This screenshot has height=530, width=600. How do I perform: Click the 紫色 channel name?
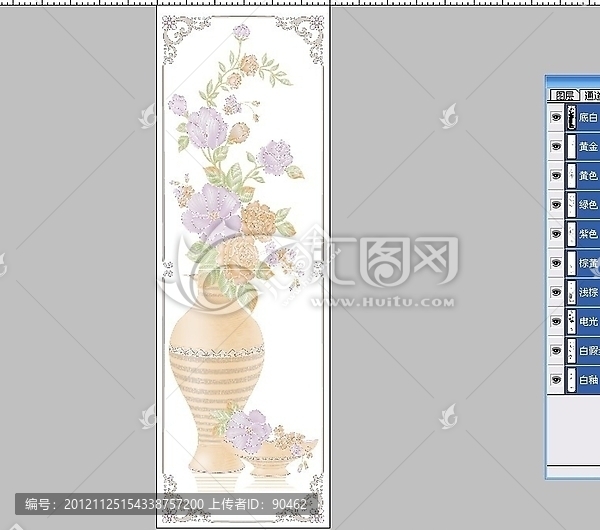coord(588,234)
